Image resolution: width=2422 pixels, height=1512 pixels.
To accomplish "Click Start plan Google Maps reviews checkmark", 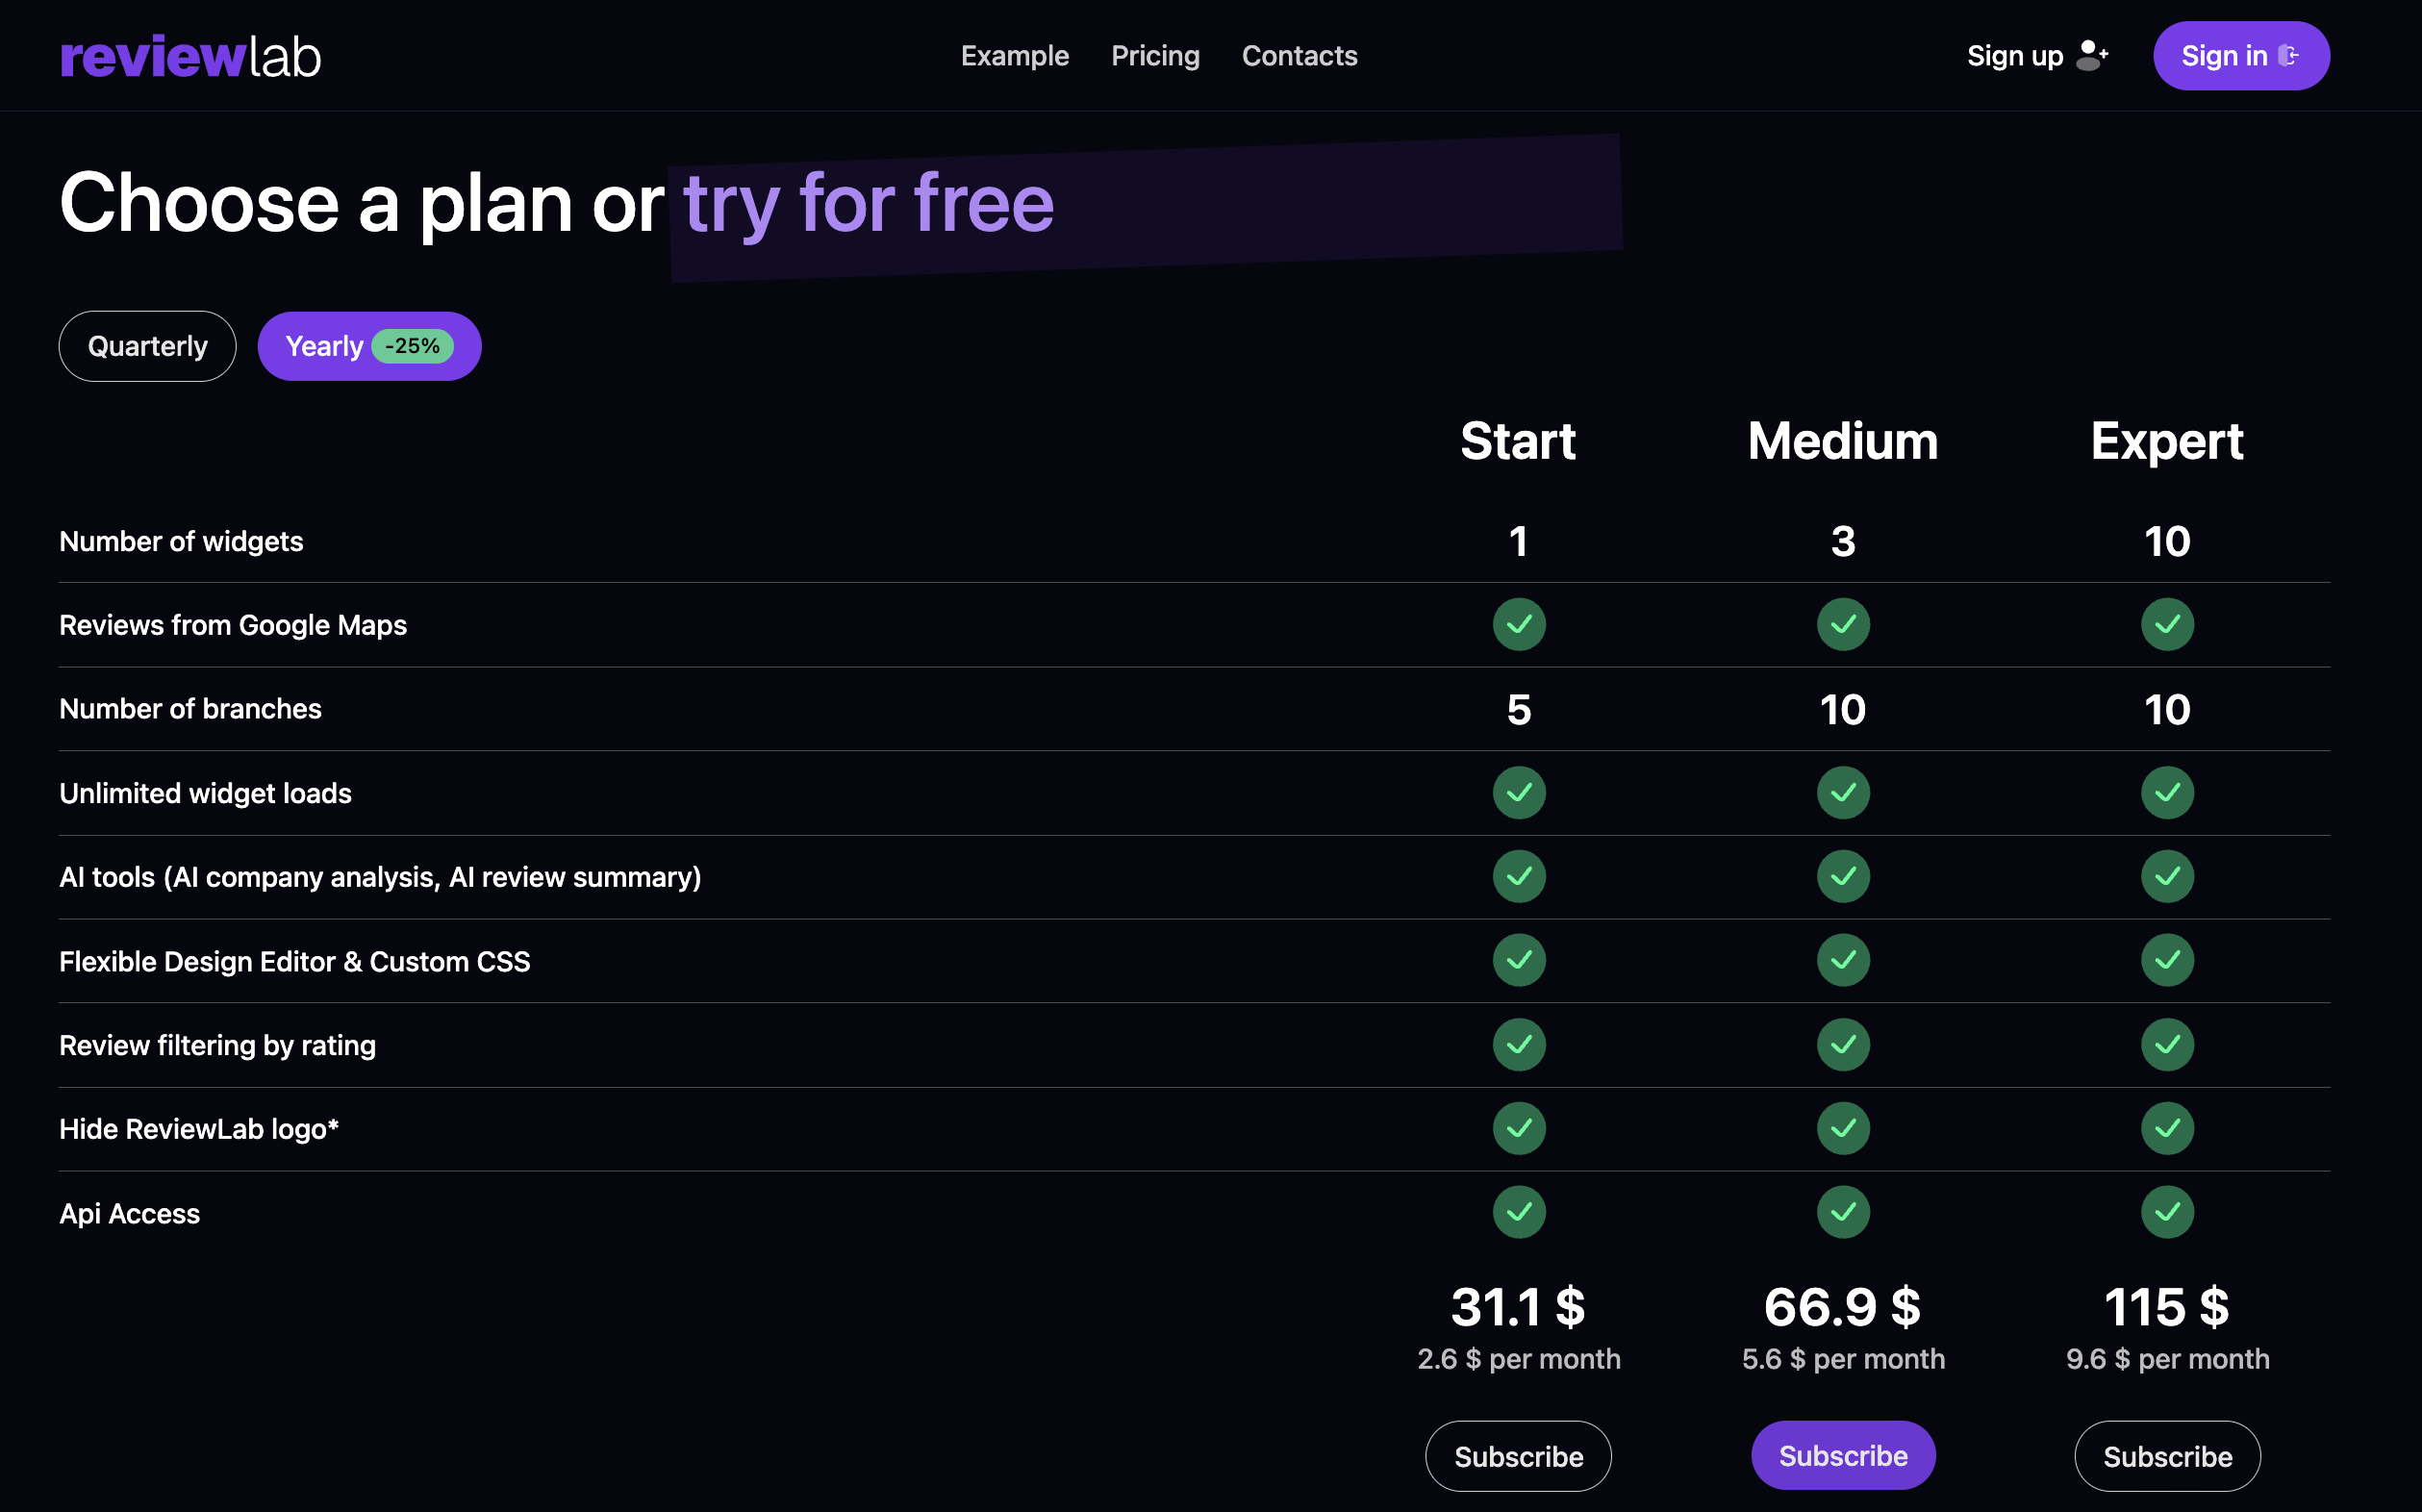I will [1518, 625].
